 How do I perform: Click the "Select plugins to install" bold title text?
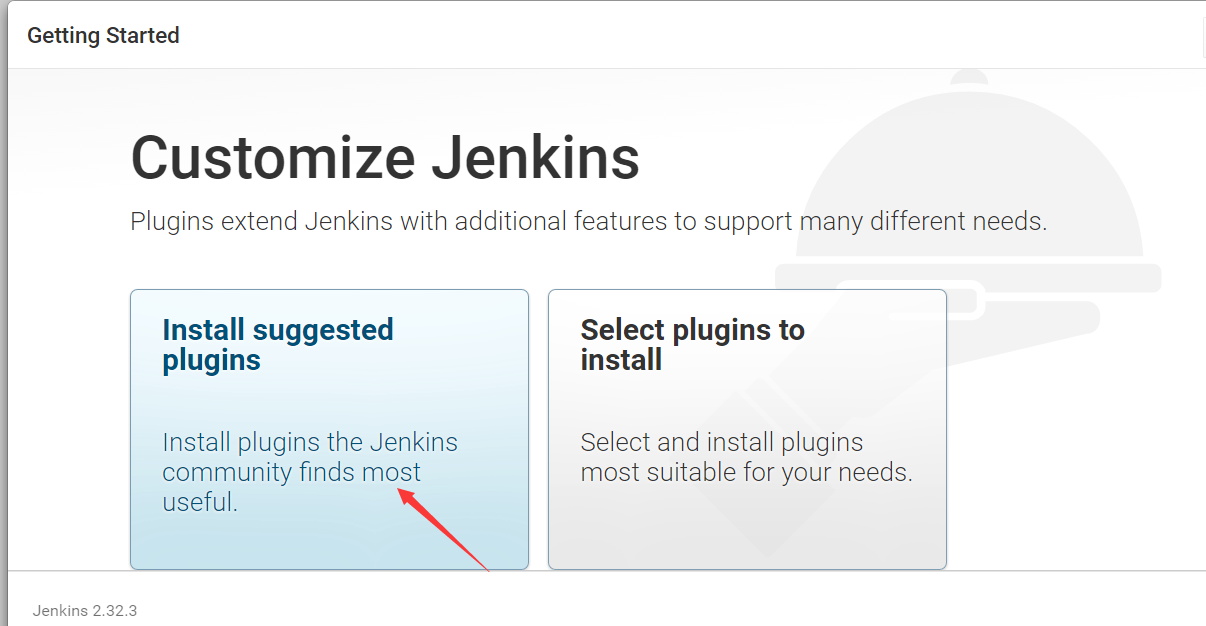[x=692, y=345]
